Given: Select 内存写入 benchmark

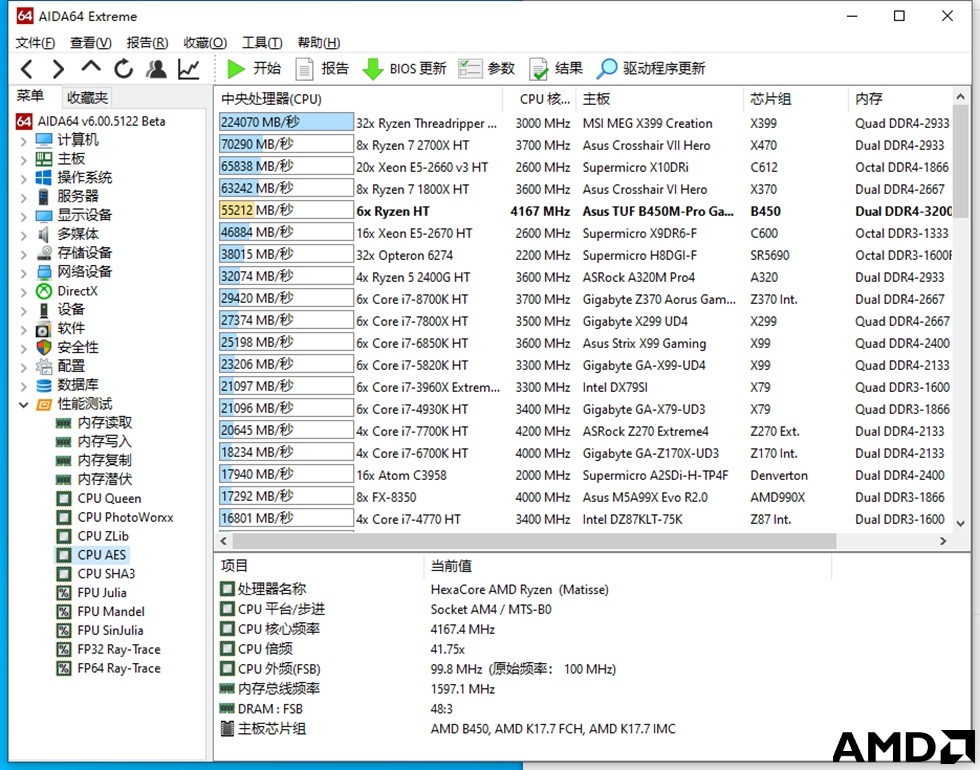Looking at the screenshot, I should 104,442.
